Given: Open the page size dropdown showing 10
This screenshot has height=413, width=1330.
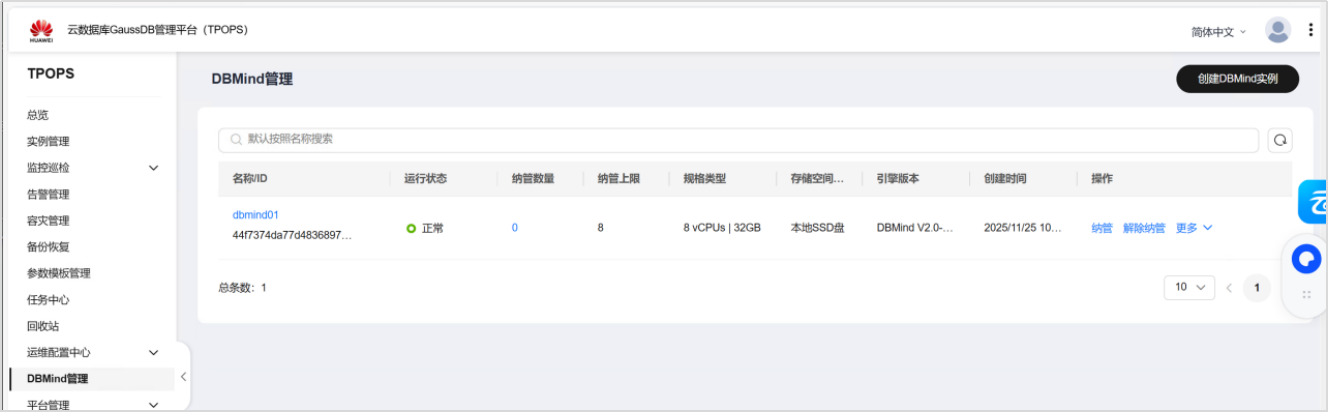Looking at the screenshot, I should point(1189,287).
